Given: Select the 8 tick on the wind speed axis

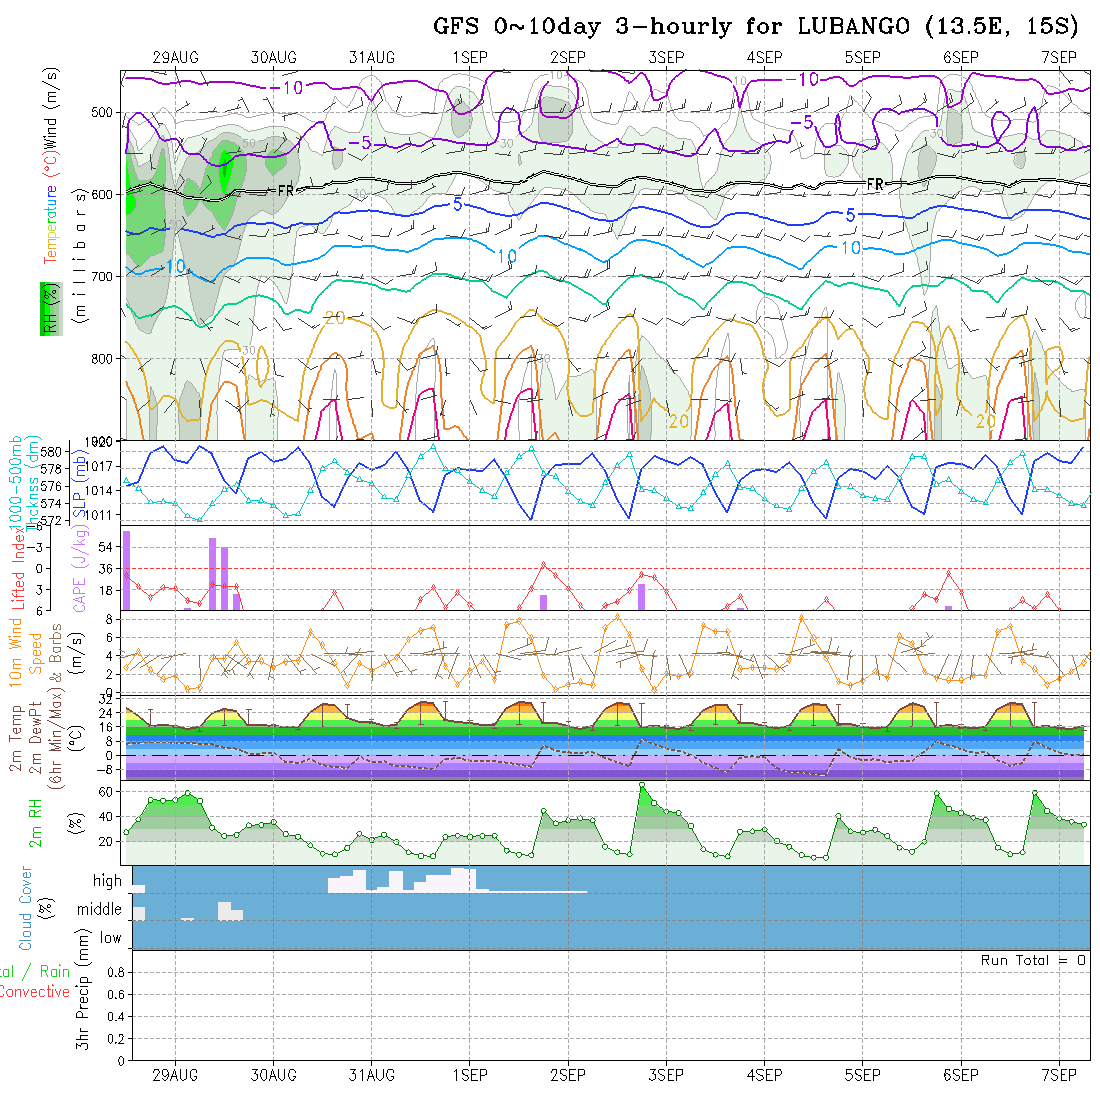Looking at the screenshot, I should [109, 619].
